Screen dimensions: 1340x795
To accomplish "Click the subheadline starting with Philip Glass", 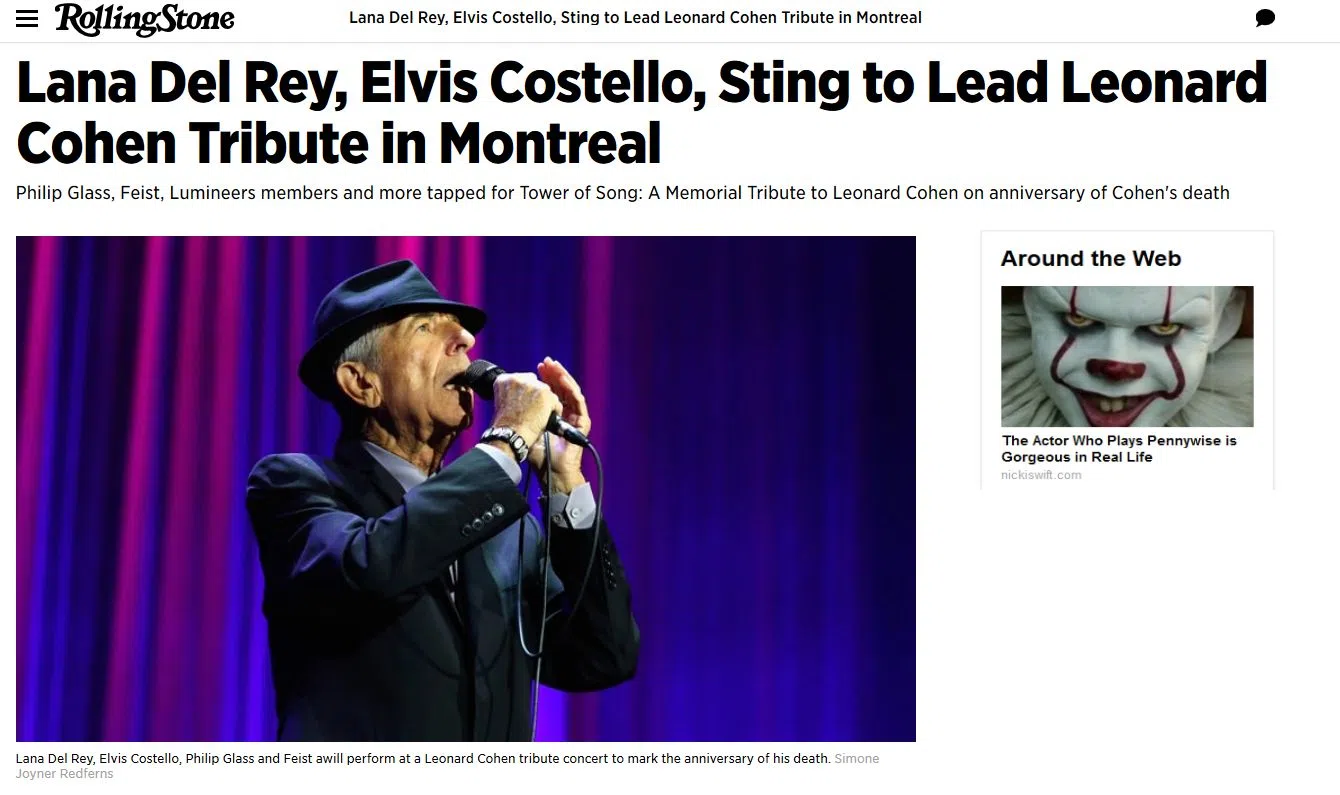I will (622, 192).
